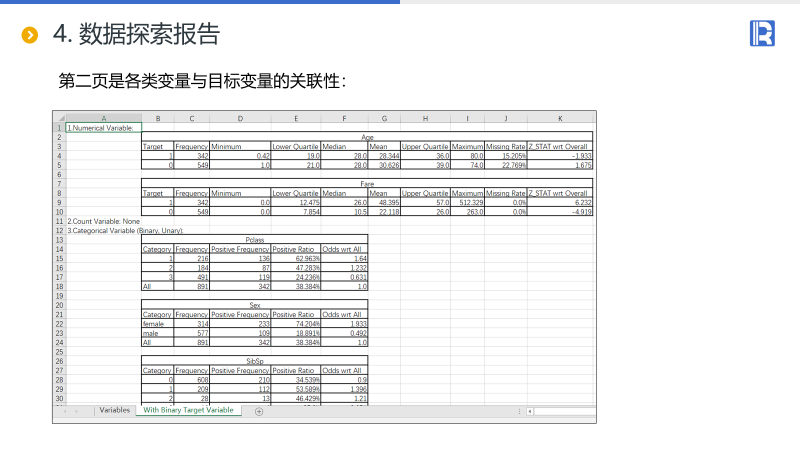Click the next sheet navigation arrow
Viewport: 800px width, 450px height.
pos(77,411)
